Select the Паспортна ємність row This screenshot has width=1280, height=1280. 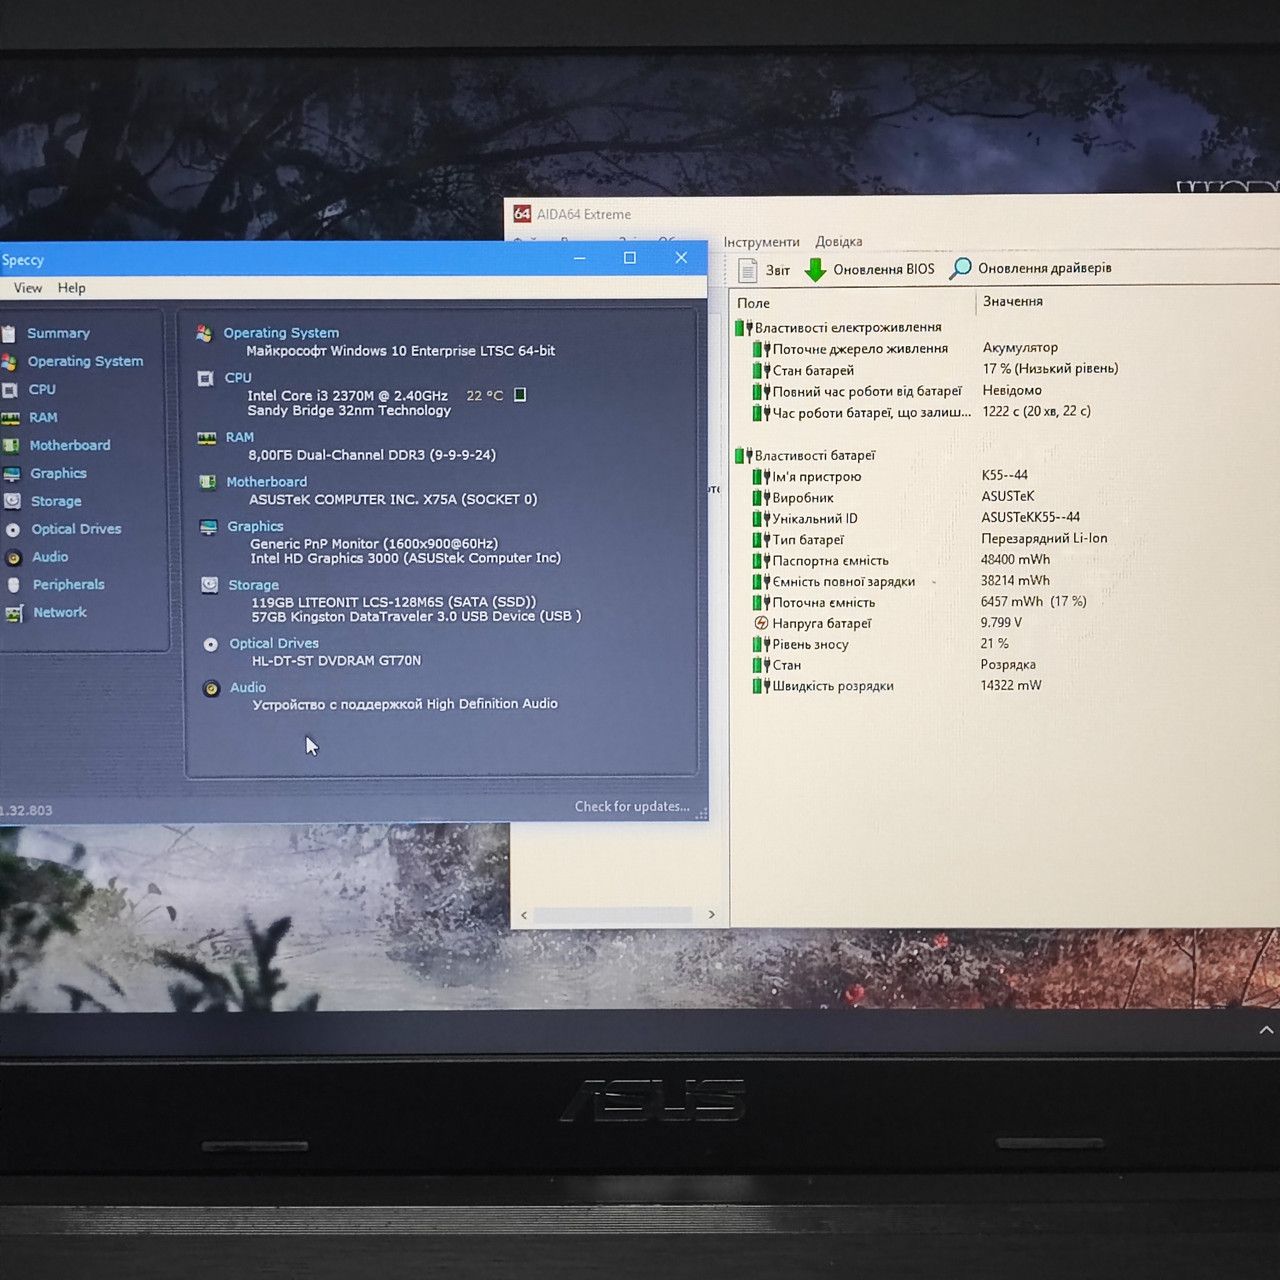[x=821, y=561]
